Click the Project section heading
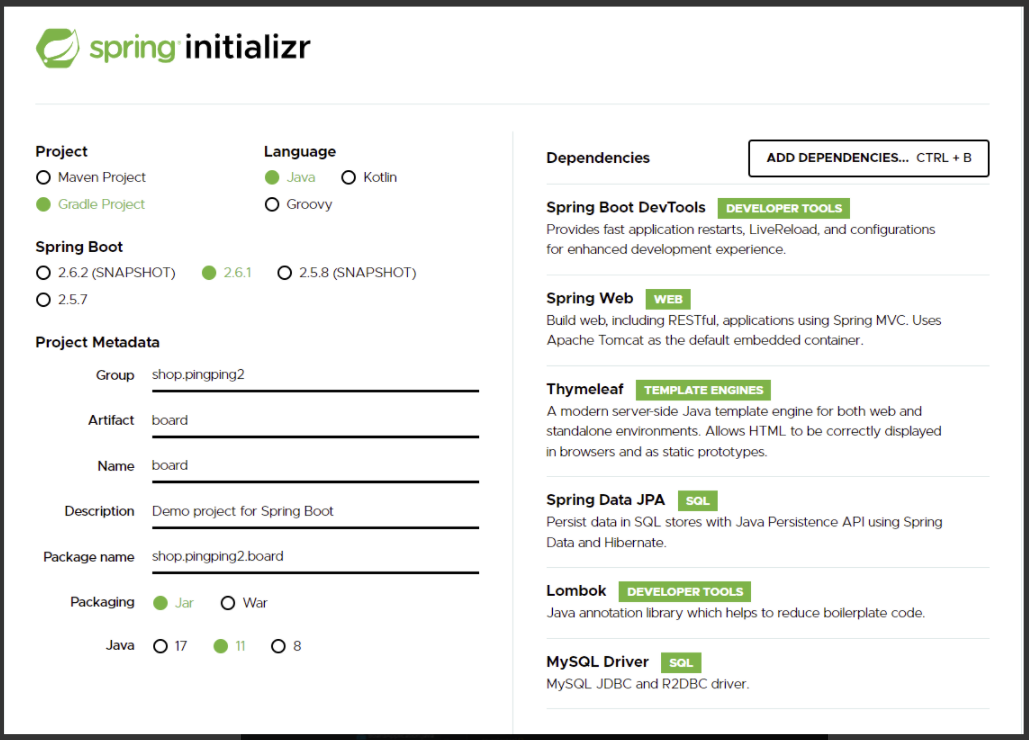The height and width of the screenshot is (740, 1029). tap(61, 152)
